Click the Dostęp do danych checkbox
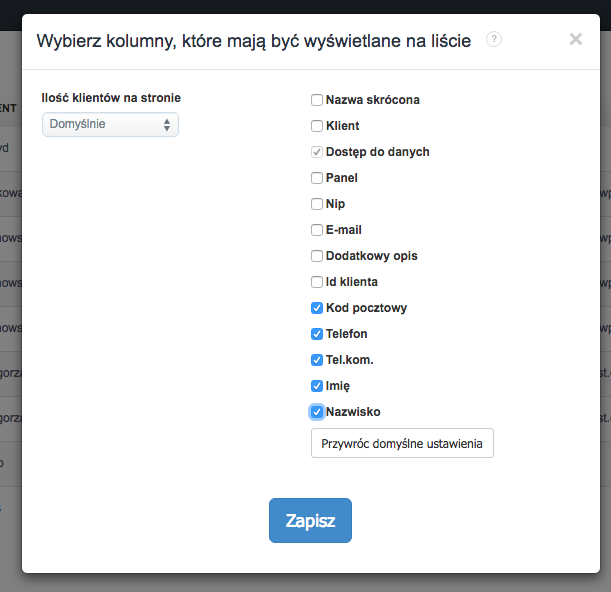611x592 pixels. (317, 152)
